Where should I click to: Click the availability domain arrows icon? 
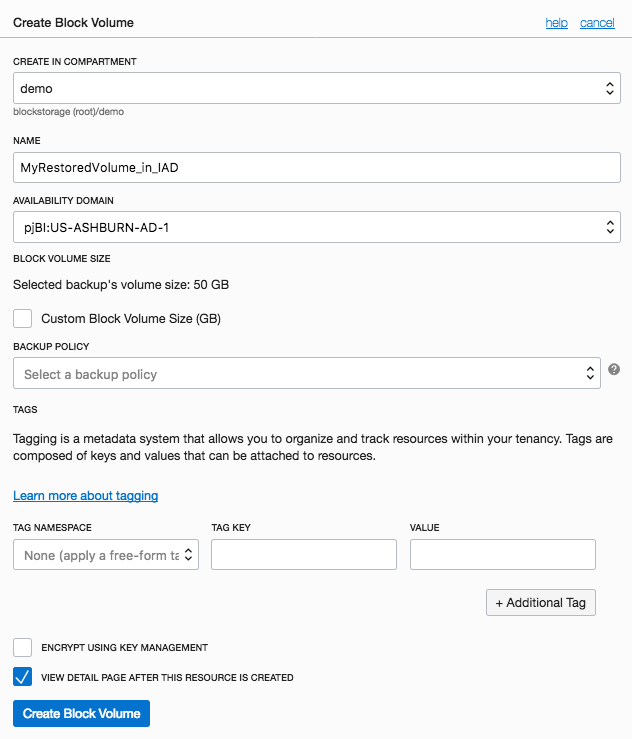pos(610,227)
